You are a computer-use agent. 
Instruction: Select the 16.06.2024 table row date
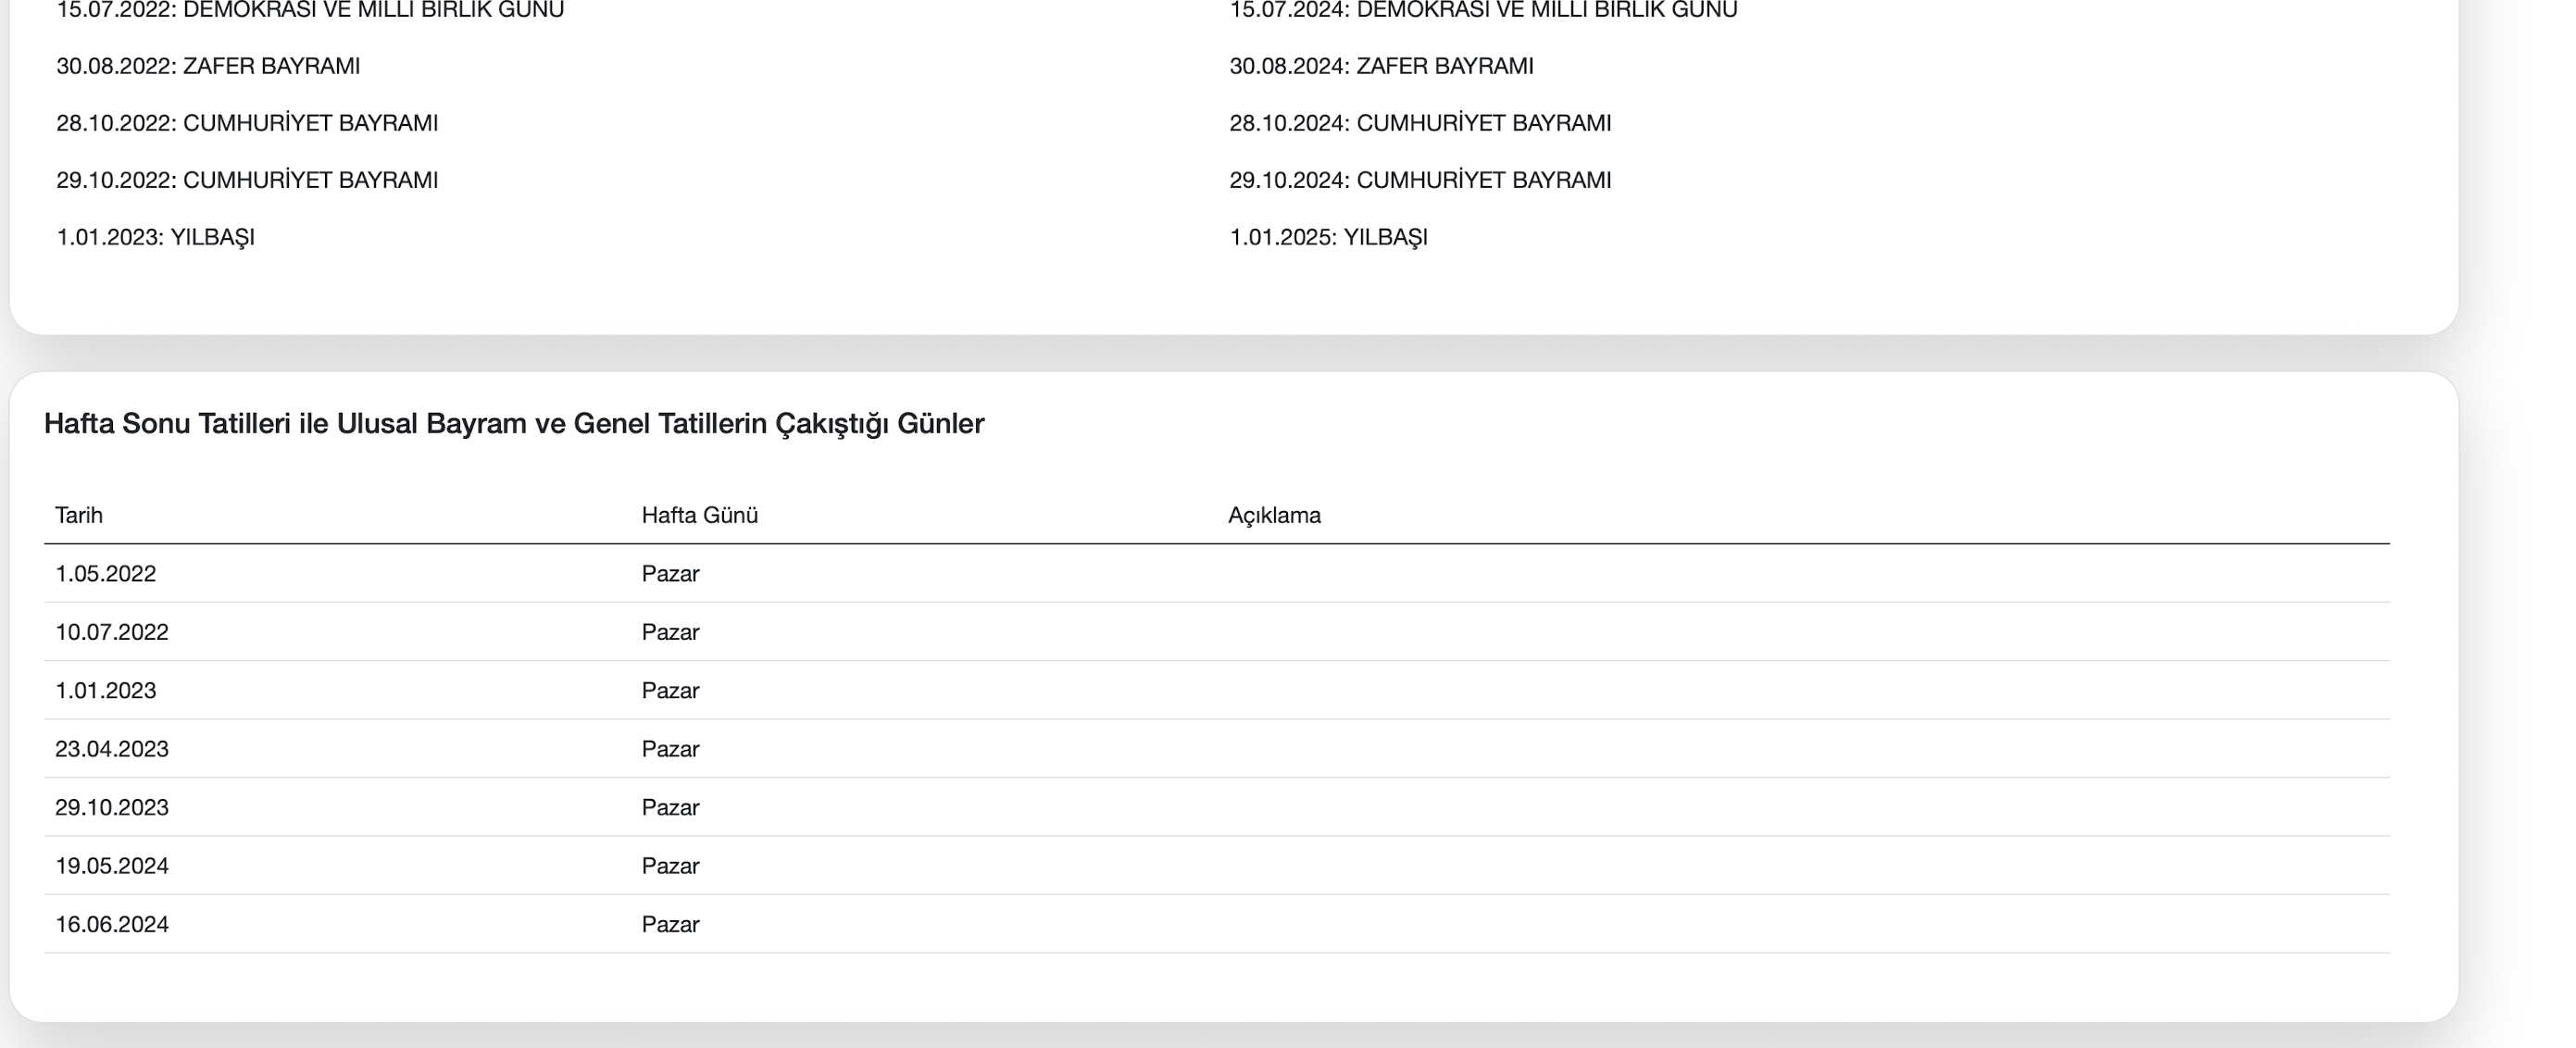click(112, 924)
